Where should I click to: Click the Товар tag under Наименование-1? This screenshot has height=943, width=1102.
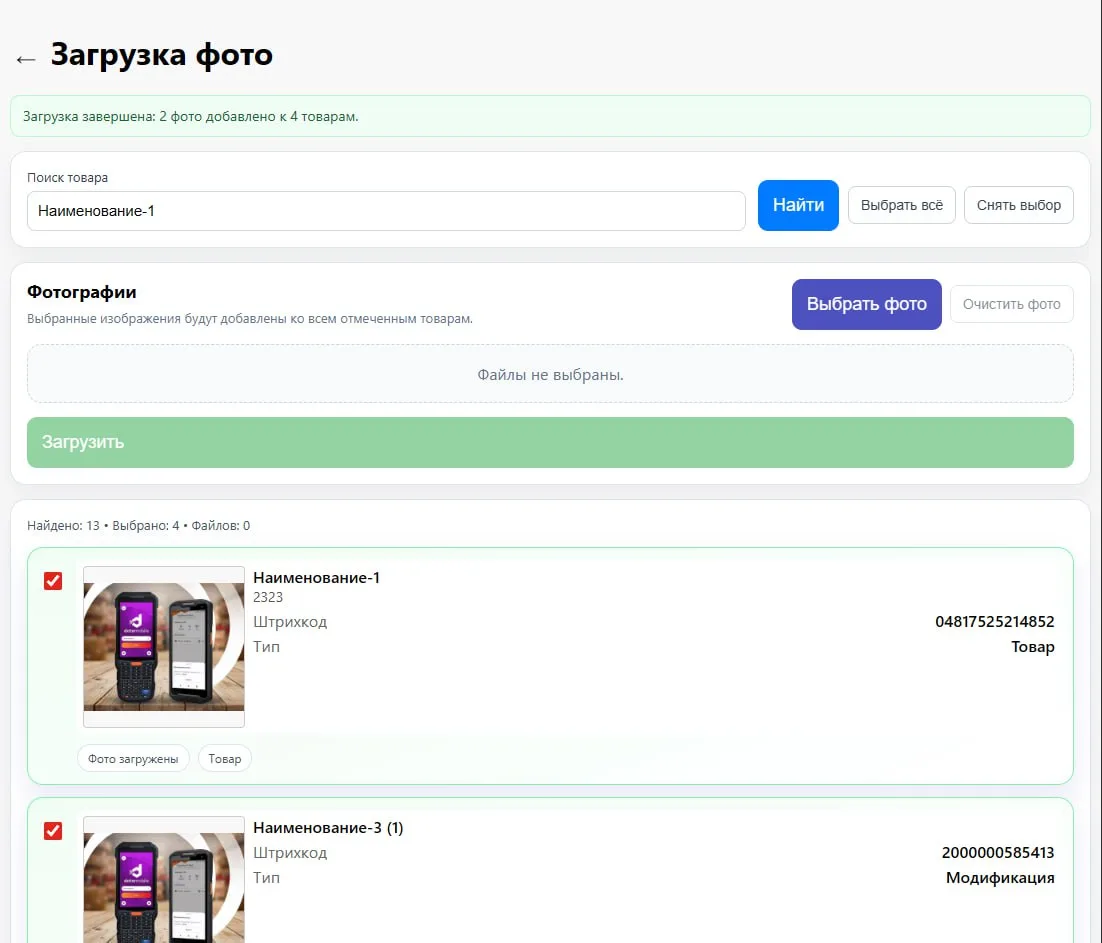(x=225, y=758)
